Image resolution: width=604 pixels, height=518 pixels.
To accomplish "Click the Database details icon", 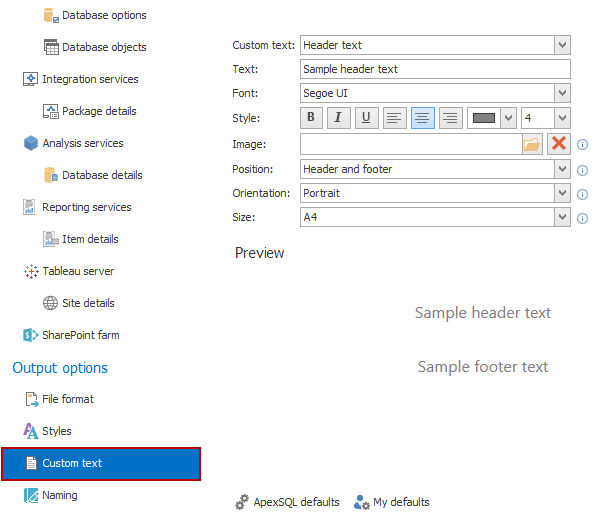I will (x=51, y=175).
